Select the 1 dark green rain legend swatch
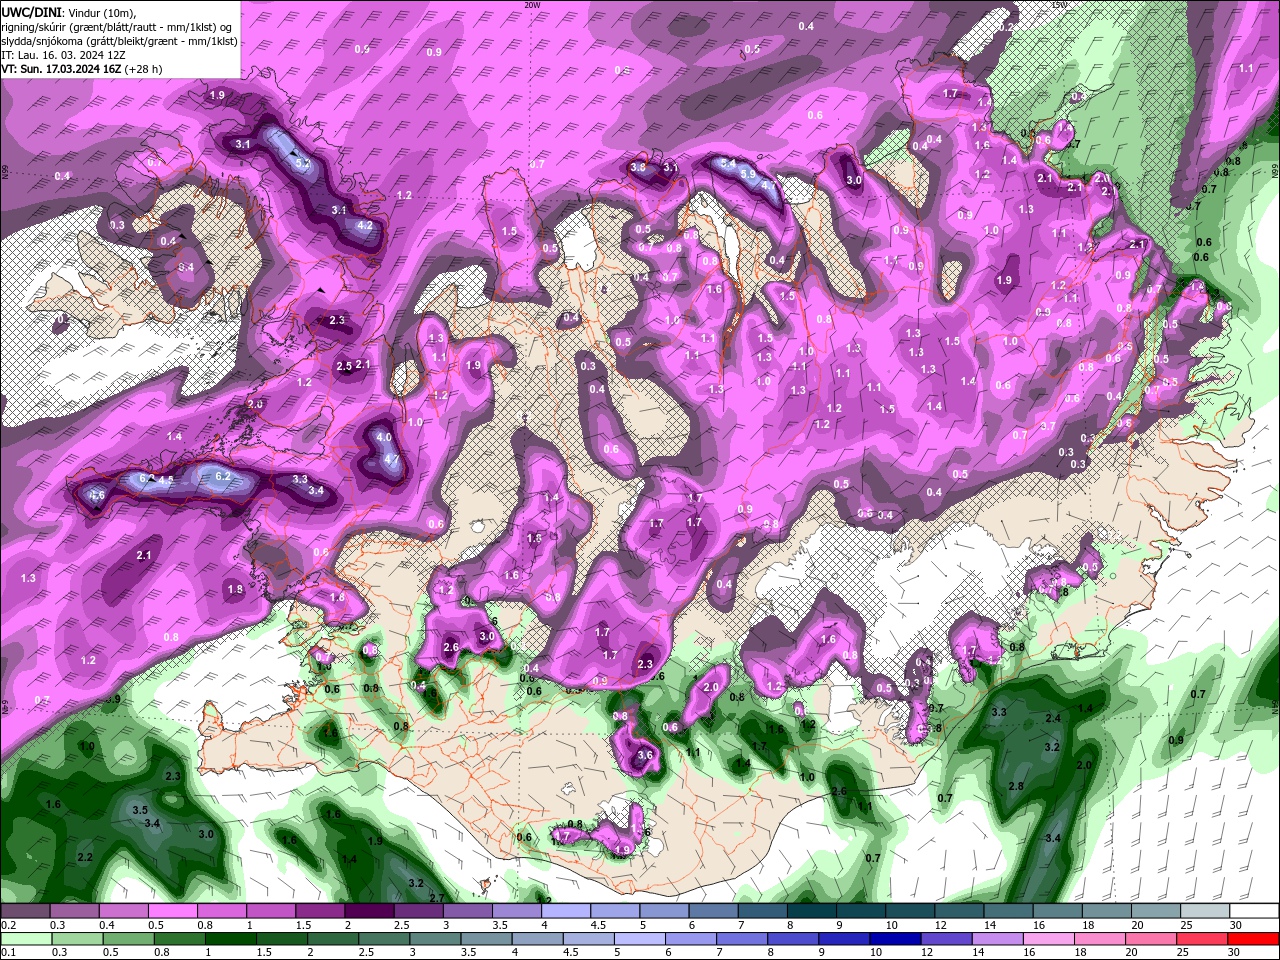Viewport: 1280px width, 960px height. tap(229, 939)
